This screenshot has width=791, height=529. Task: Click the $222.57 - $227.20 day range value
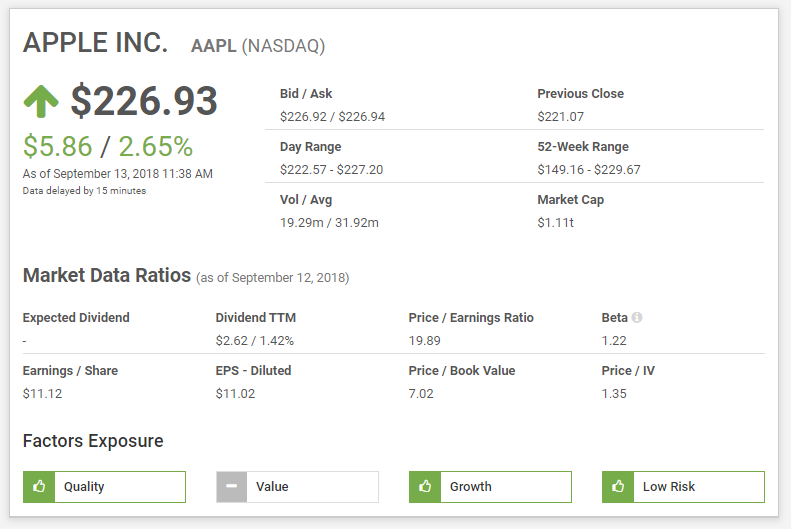pyautogui.click(x=331, y=170)
